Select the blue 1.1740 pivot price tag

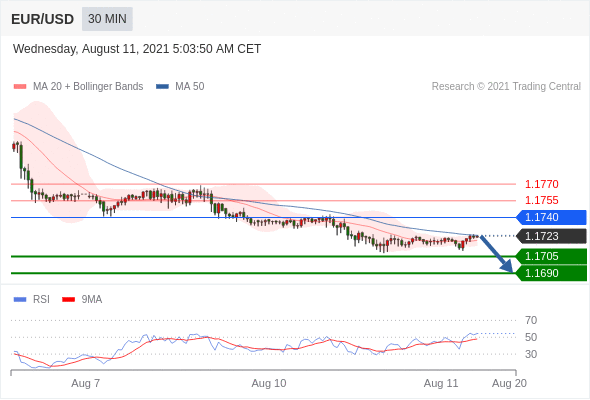pos(551,217)
